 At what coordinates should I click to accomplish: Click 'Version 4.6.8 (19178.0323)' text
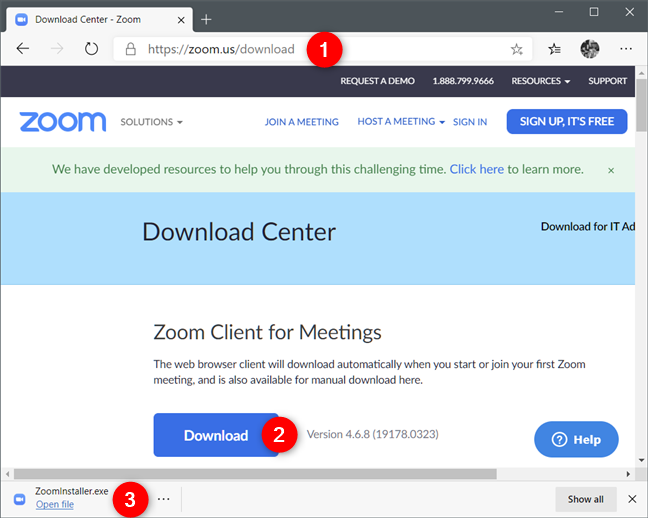pyautogui.click(x=372, y=434)
